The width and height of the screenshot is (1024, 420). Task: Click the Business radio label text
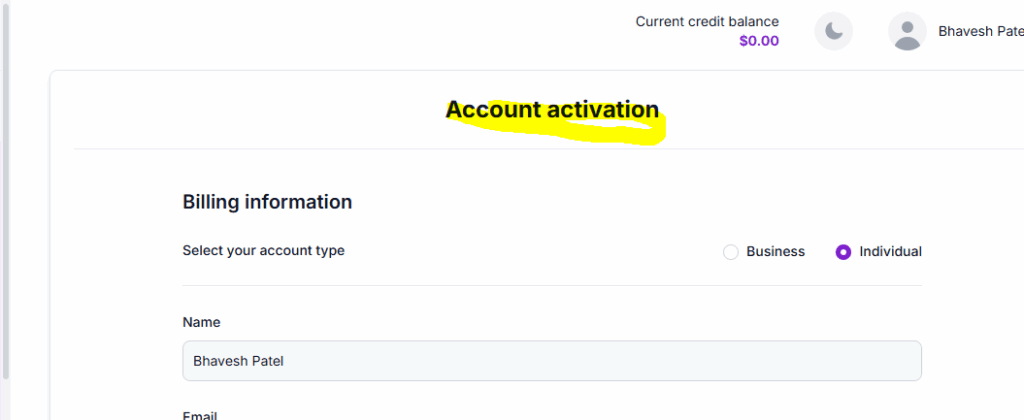pos(775,252)
